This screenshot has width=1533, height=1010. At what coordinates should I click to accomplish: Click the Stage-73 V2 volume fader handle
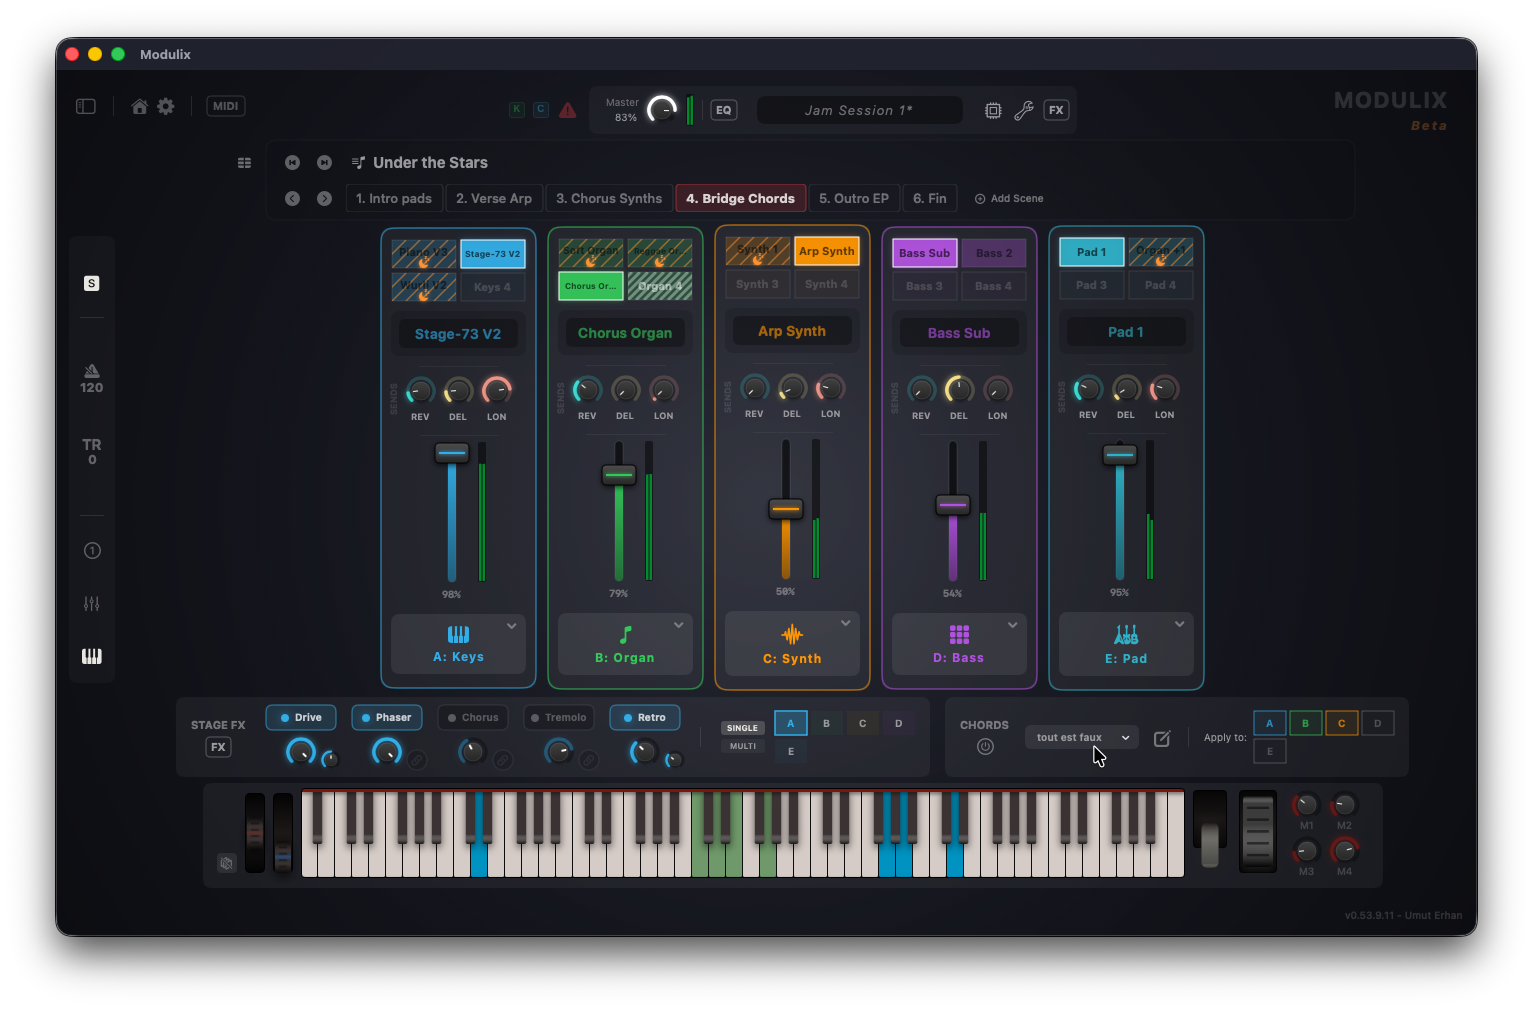452,453
